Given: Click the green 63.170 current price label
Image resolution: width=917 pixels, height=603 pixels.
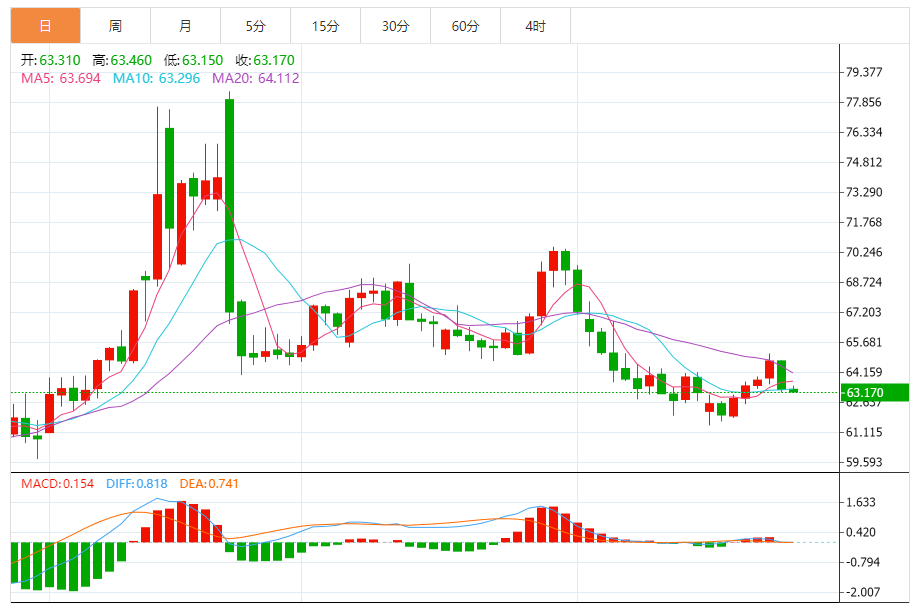Looking at the screenshot, I should tap(874, 392).
